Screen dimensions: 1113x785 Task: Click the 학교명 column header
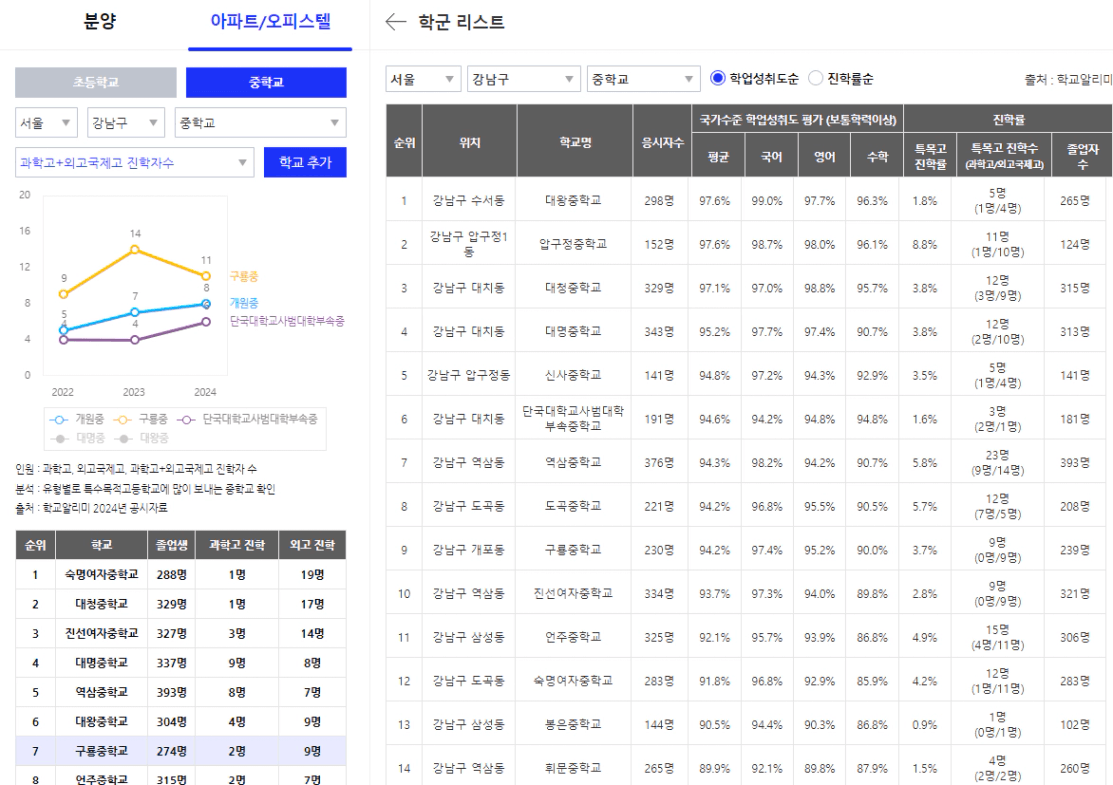[x=575, y=141]
